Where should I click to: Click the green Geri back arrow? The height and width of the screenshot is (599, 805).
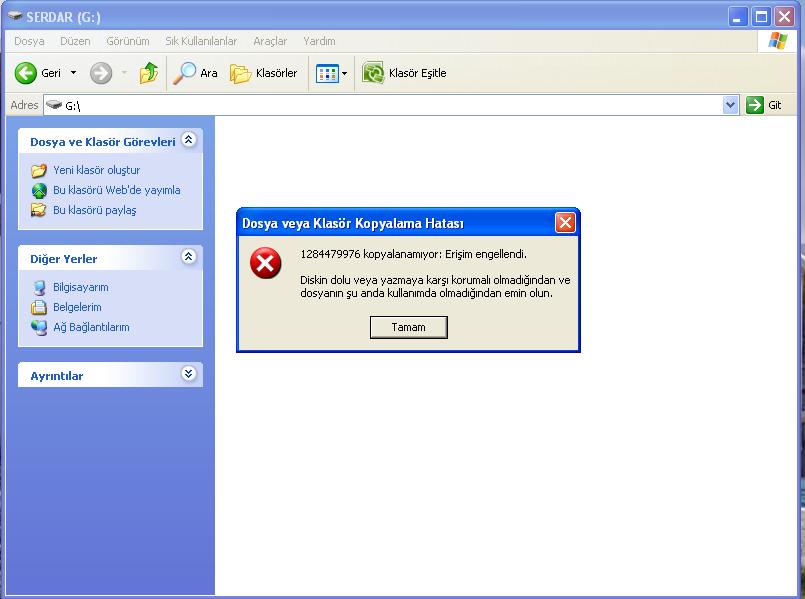[25, 73]
